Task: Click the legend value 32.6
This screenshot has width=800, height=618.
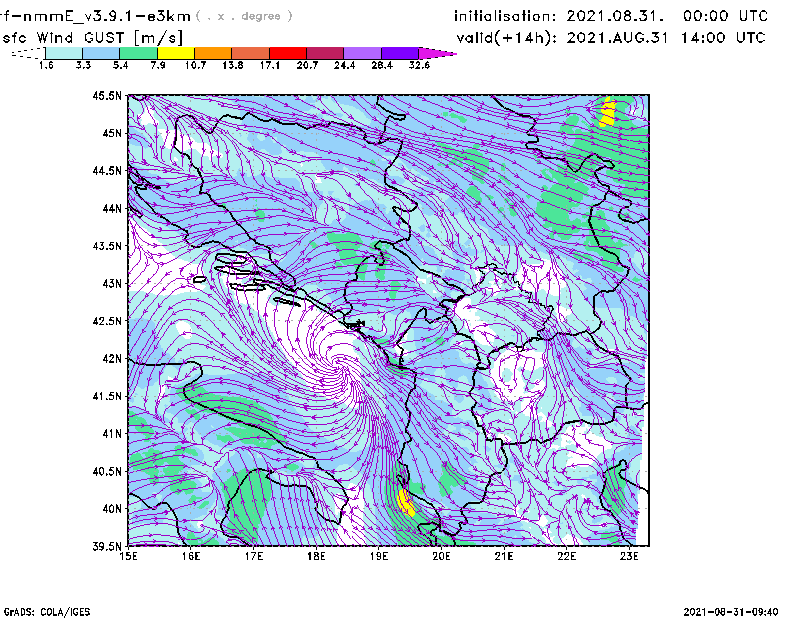Action: pyautogui.click(x=419, y=65)
